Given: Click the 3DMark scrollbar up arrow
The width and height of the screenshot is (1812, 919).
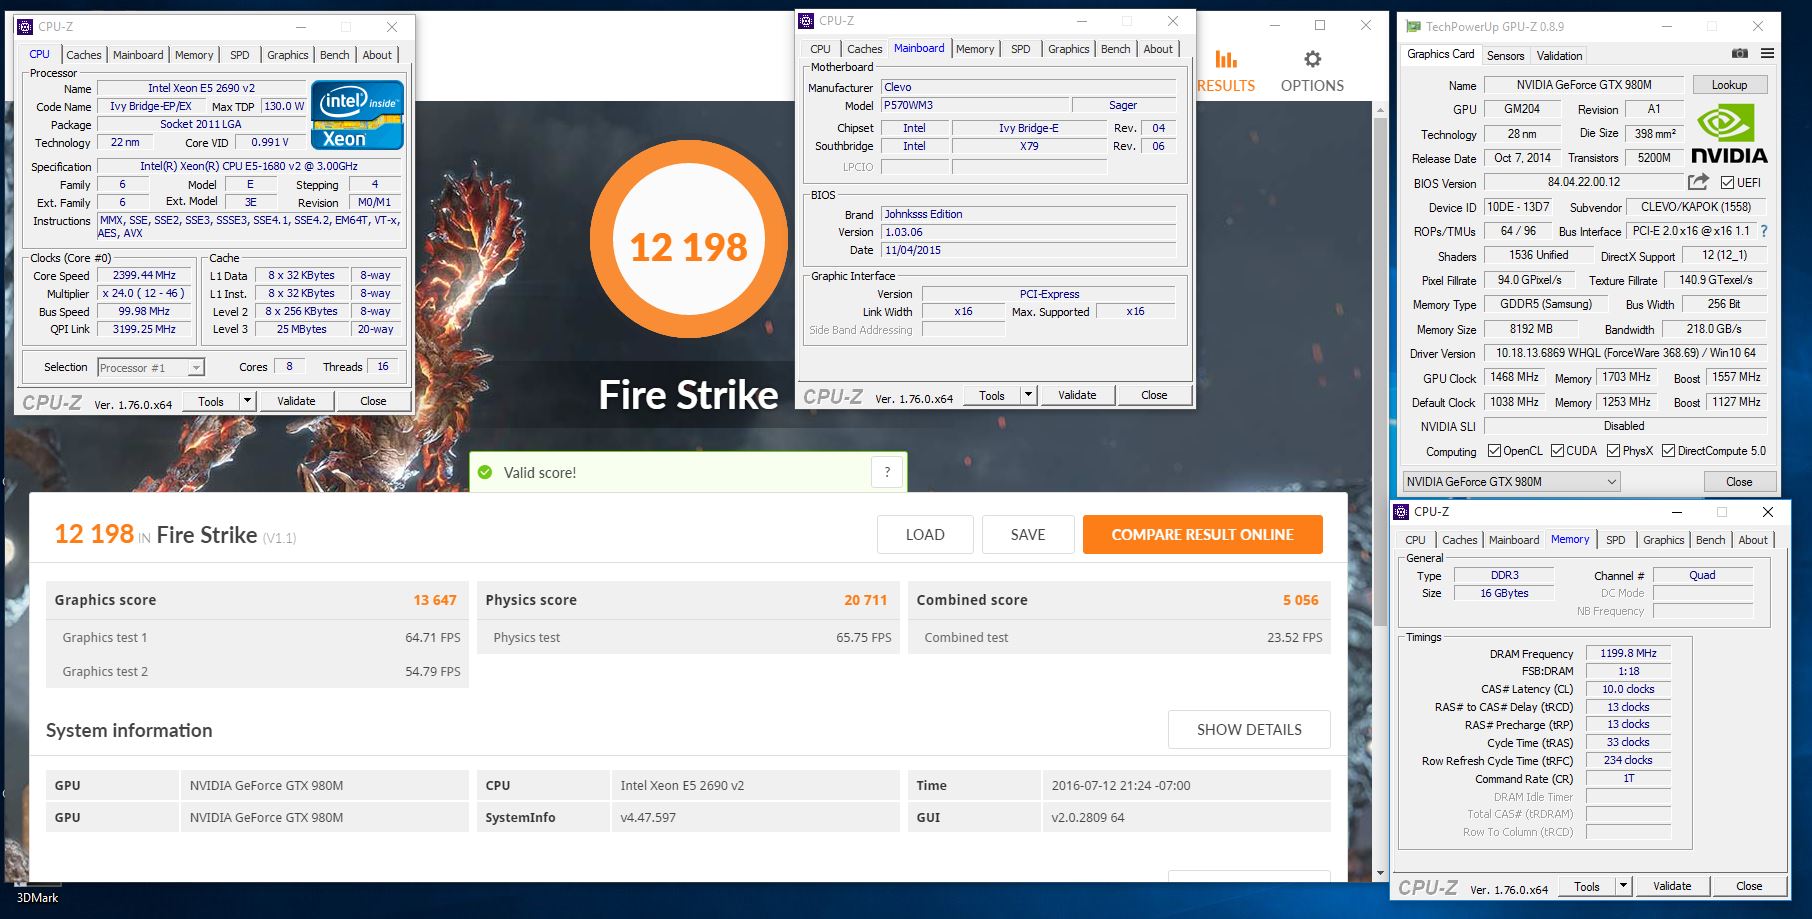Looking at the screenshot, I should pyautogui.click(x=1380, y=108).
